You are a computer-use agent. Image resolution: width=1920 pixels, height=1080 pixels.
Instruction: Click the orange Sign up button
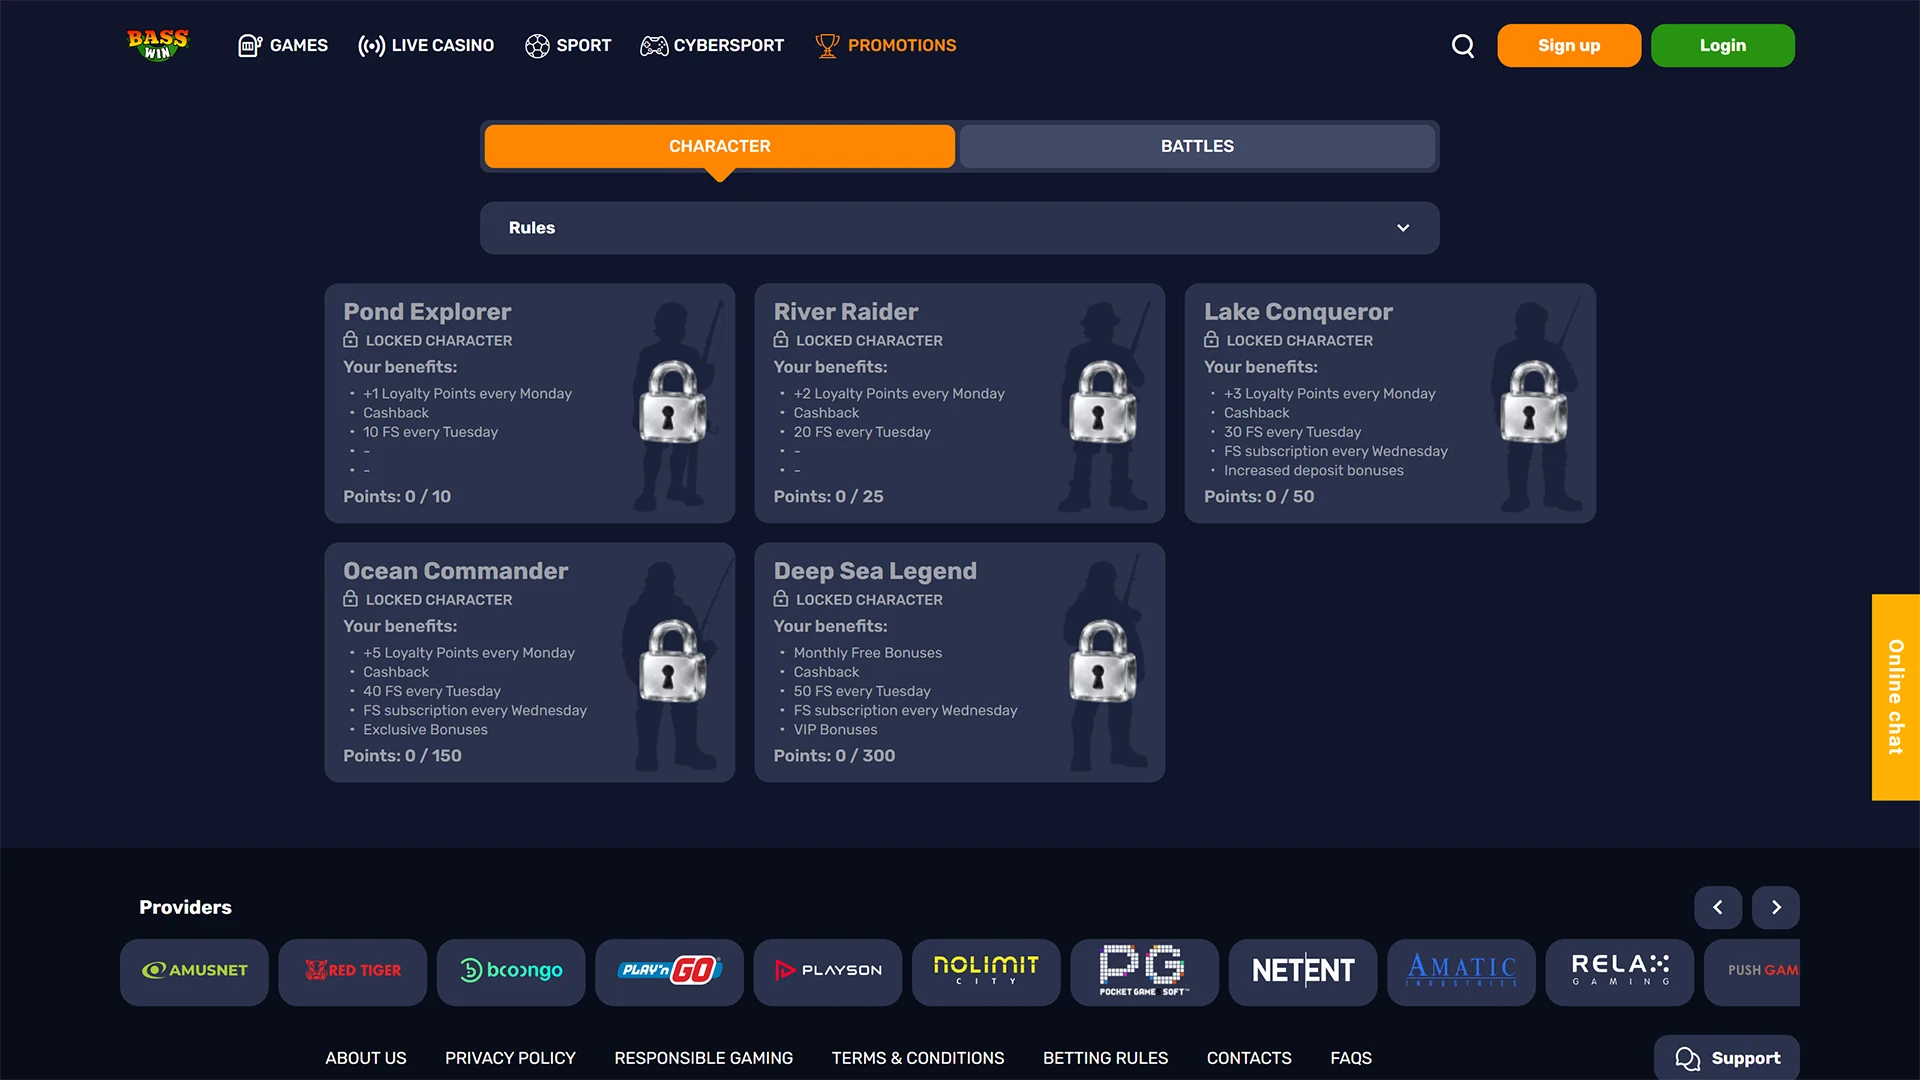coord(1569,46)
